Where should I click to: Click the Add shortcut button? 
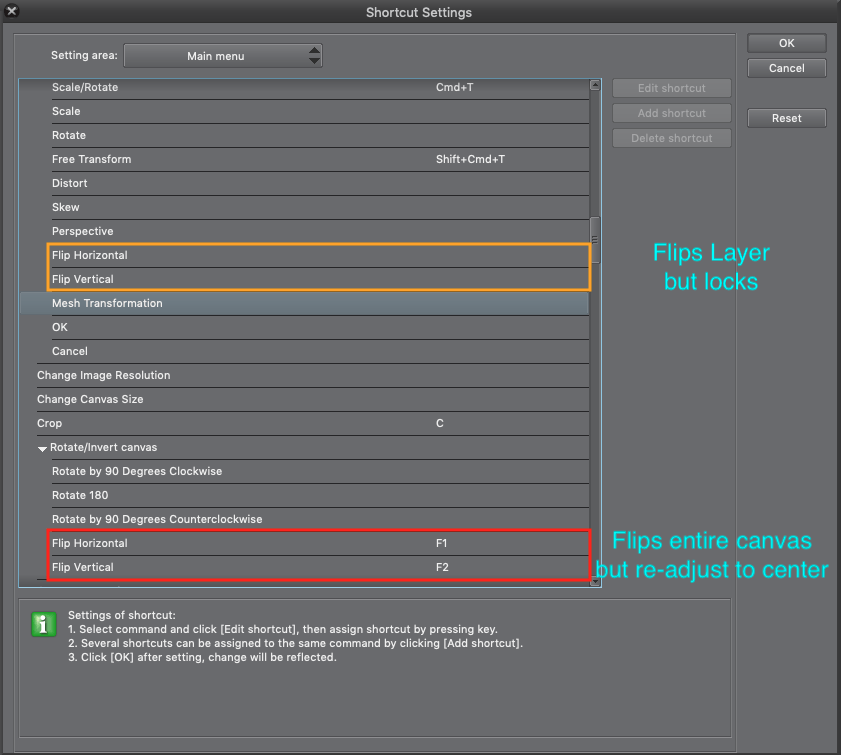tap(672, 113)
